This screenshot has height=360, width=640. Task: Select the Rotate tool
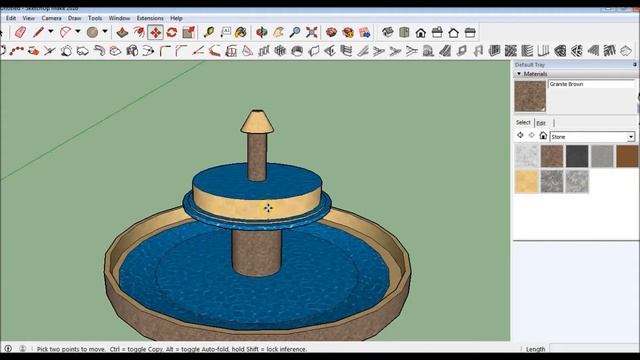tap(171, 32)
